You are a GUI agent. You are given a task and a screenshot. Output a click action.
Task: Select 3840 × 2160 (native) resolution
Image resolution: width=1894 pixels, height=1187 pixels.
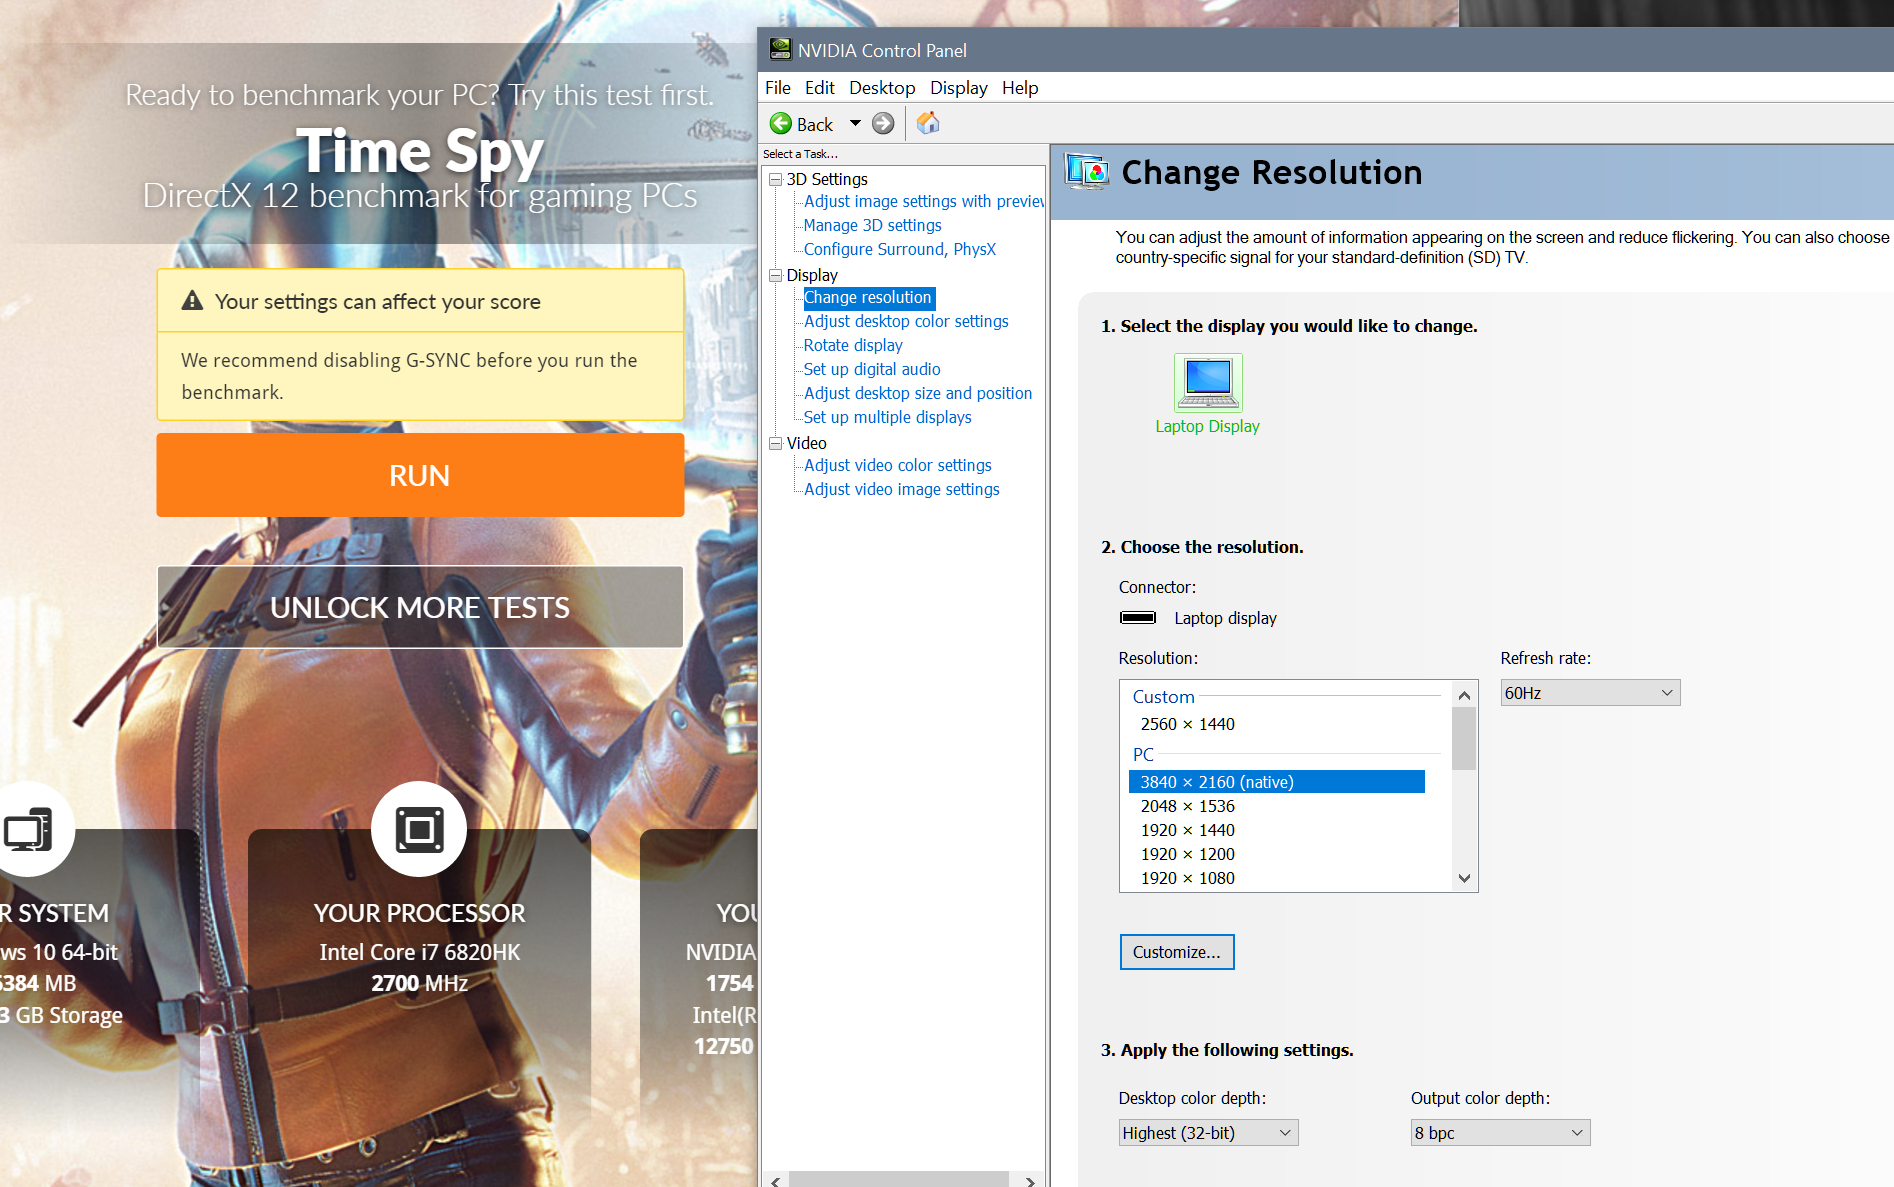[x=1276, y=782]
